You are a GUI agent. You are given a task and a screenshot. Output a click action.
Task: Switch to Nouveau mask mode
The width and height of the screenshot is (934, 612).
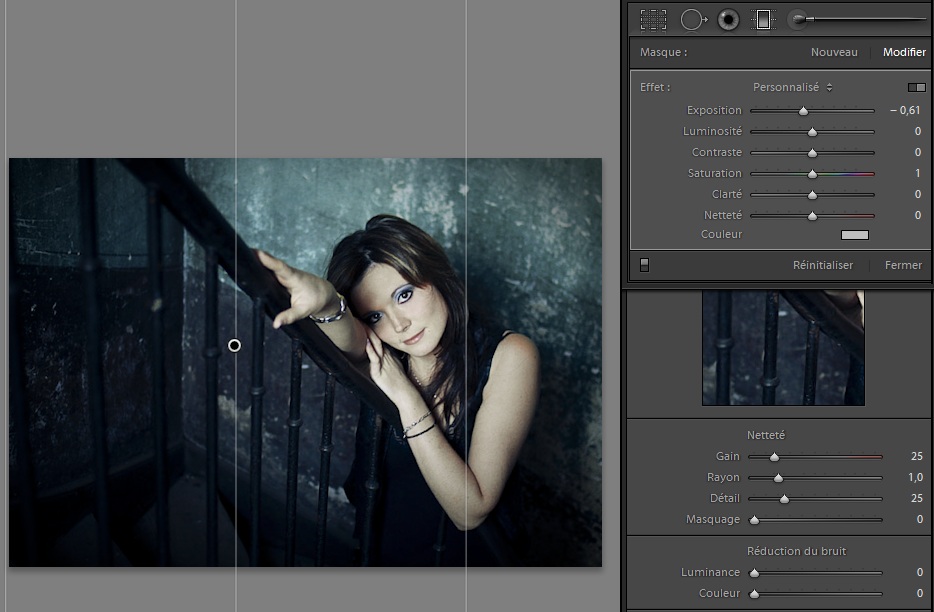click(834, 52)
